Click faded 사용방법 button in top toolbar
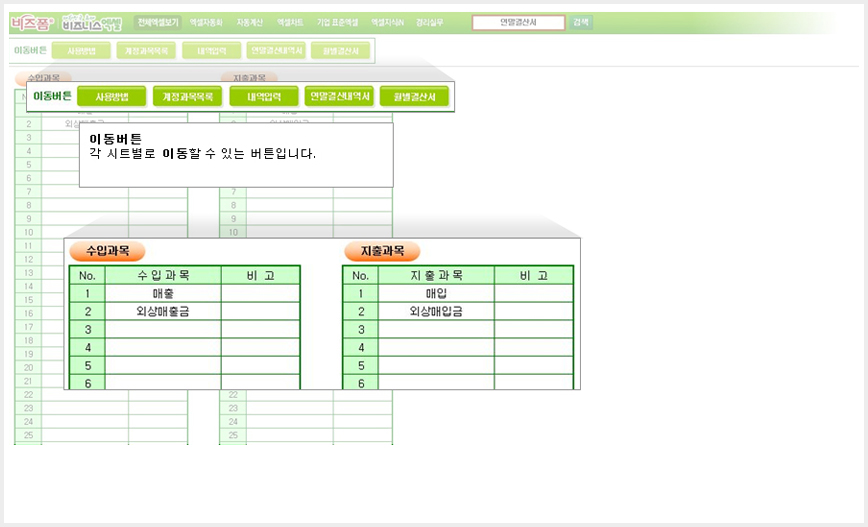Image resolution: width=868 pixels, height=527 pixels. coord(81,51)
